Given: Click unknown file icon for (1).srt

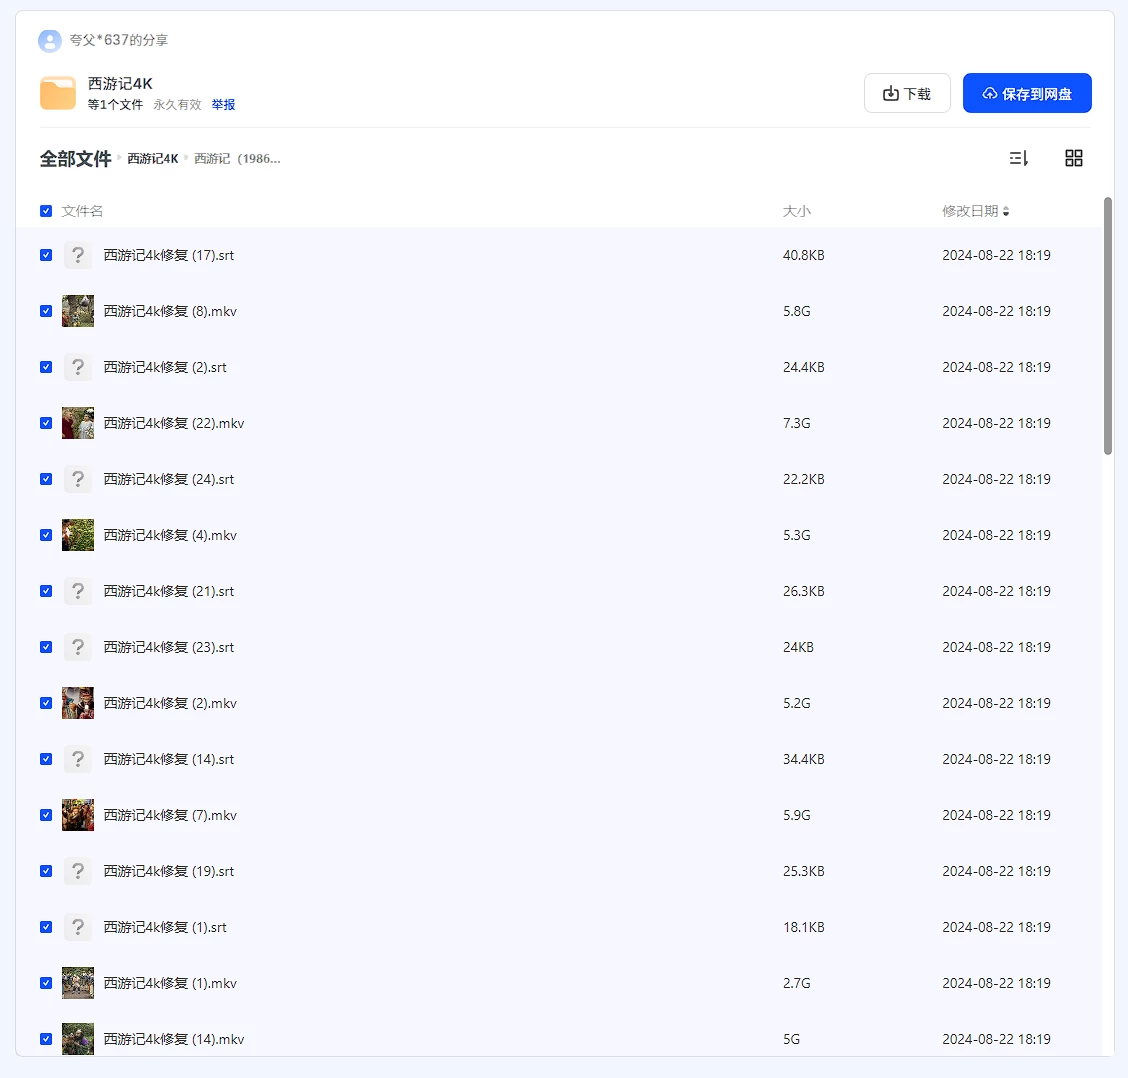Looking at the screenshot, I should (78, 927).
